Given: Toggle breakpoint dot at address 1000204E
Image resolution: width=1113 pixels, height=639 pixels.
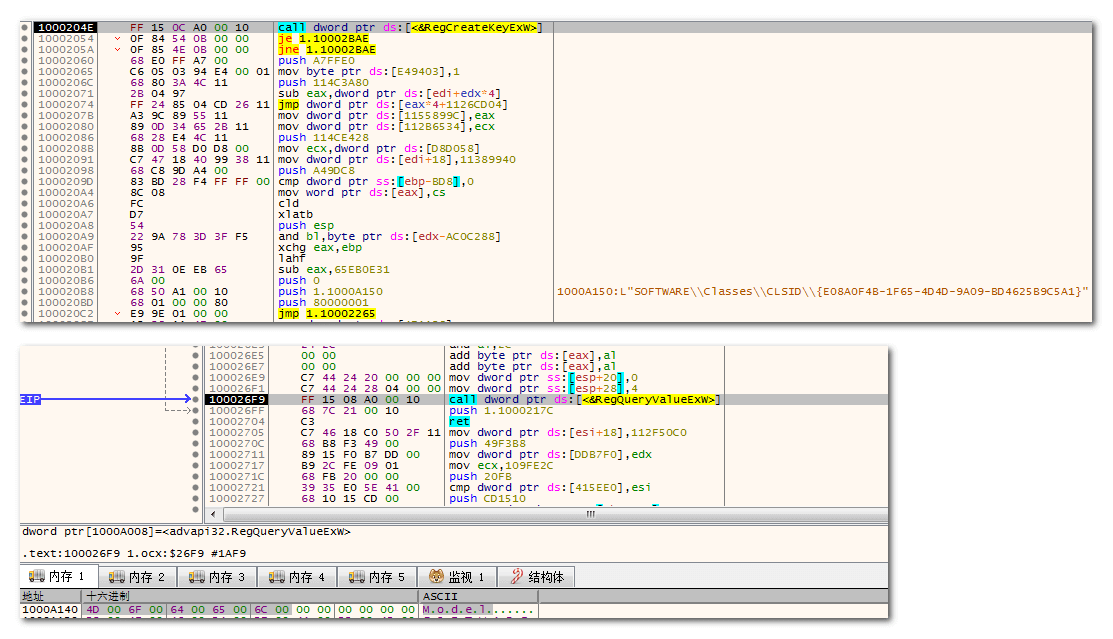Looking at the screenshot, I should 25,28.
